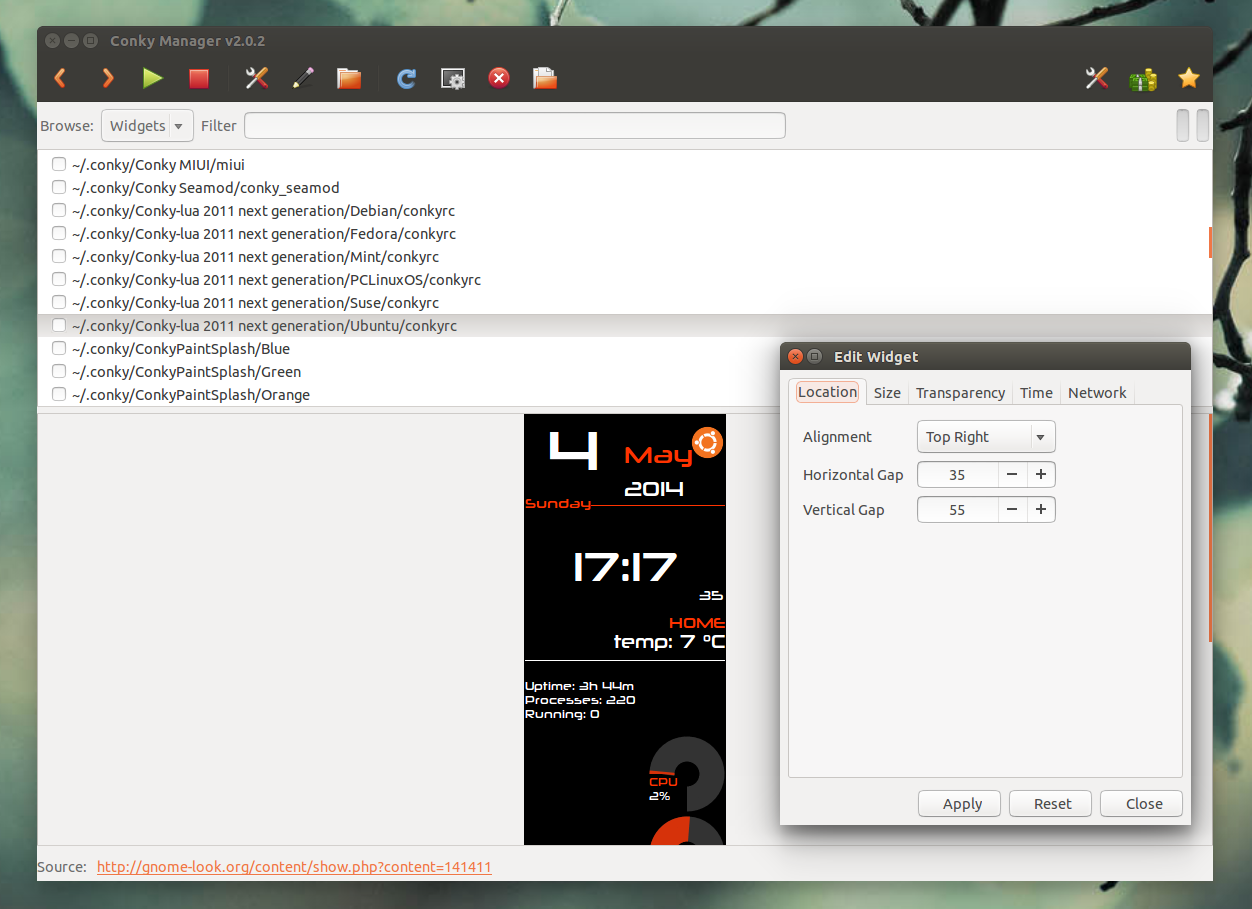Go to previous widget with back arrow

(61, 78)
